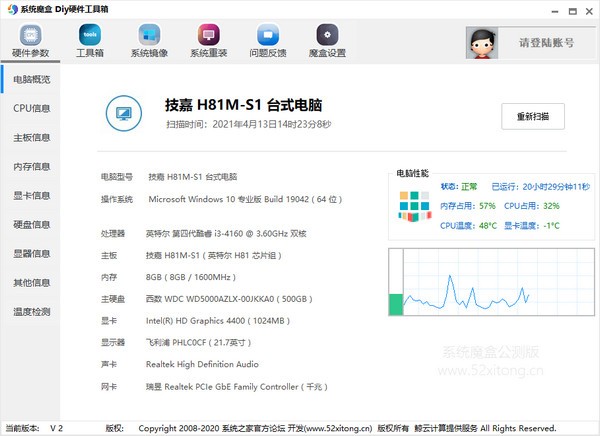Image resolution: width=600 pixels, height=436 pixels.
Task: Click the Realtek High Definition Audio value
Action: (202, 364)
